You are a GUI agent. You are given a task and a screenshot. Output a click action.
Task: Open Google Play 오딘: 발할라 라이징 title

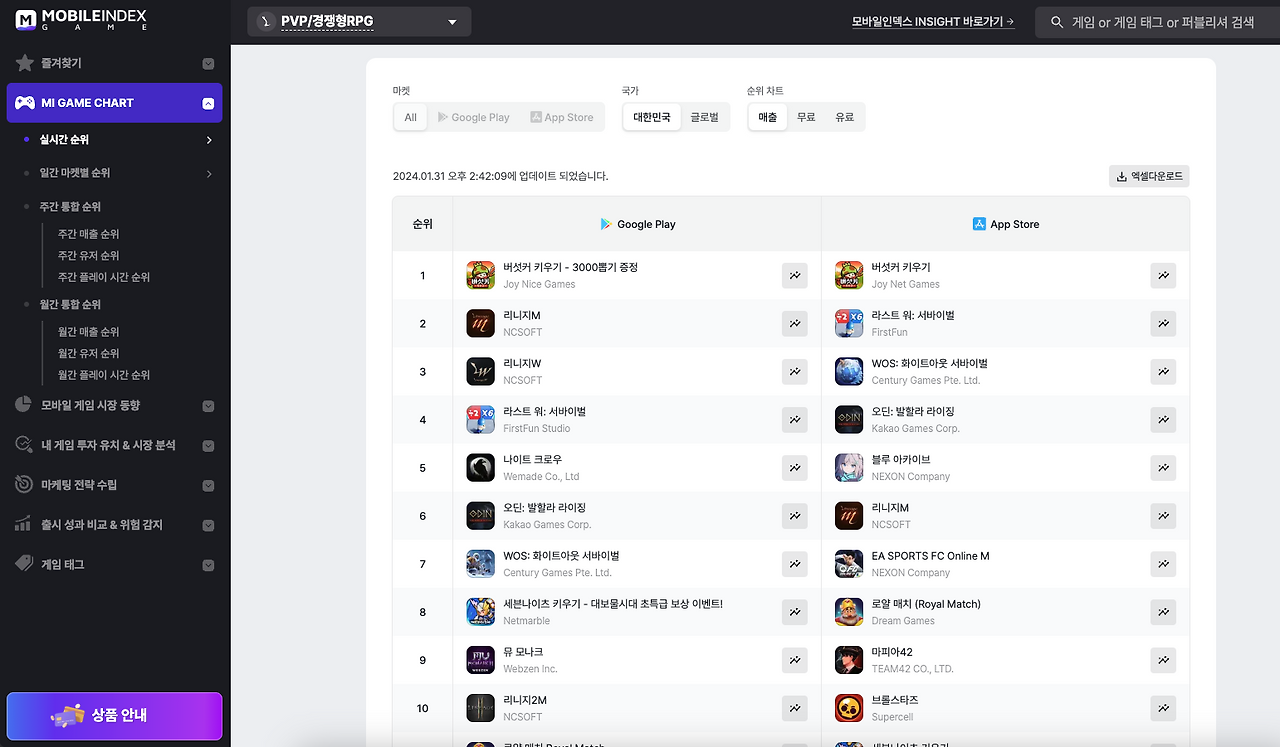pyautogui.click(x=545, y=508)
